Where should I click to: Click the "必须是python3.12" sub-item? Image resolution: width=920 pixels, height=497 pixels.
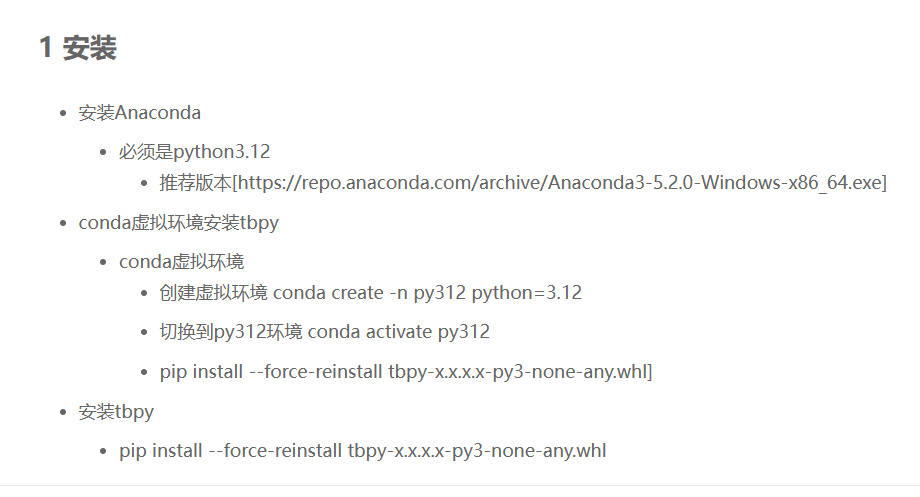coord(194,152)
